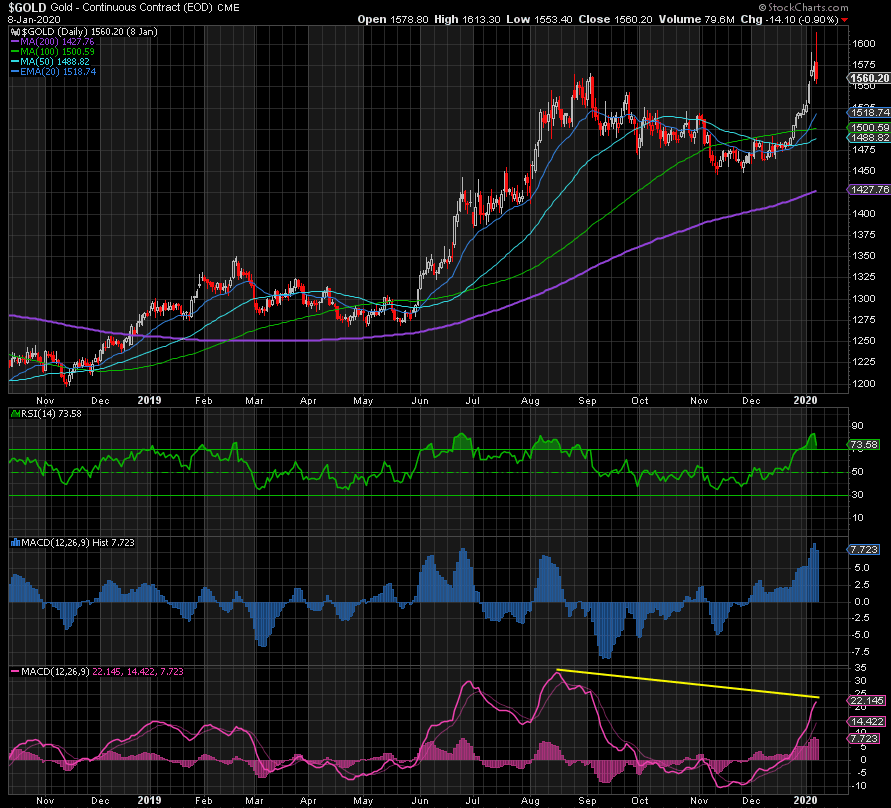Image resolution: width=891 pixels, height=808 pixels.
Task: Click the 'RSI(14) 73.58' legend text
Action: point(52,414)
